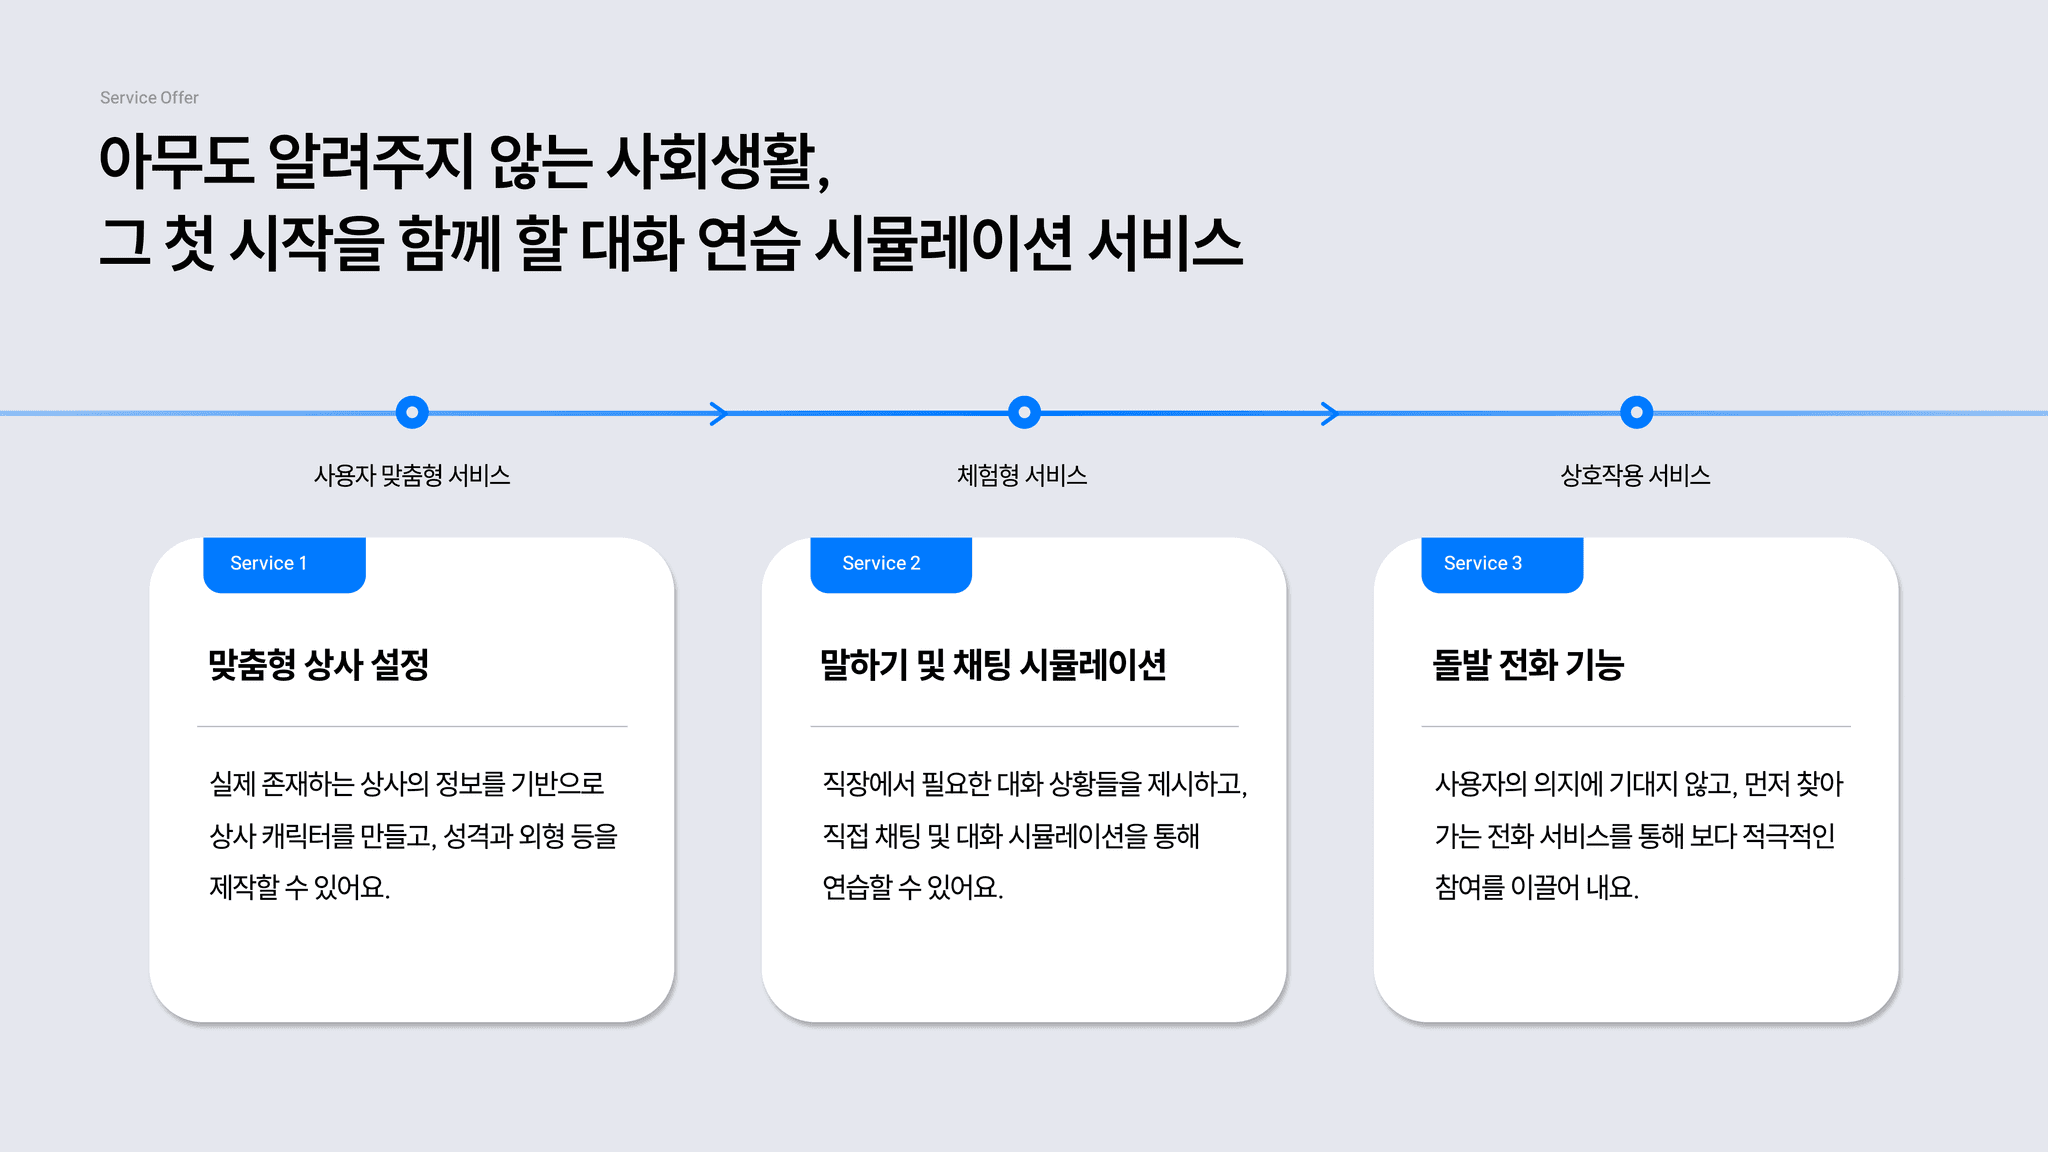The image size is (2048, 1152).
Task: Click the first timeline circle marker
Action: coord(412,412)
